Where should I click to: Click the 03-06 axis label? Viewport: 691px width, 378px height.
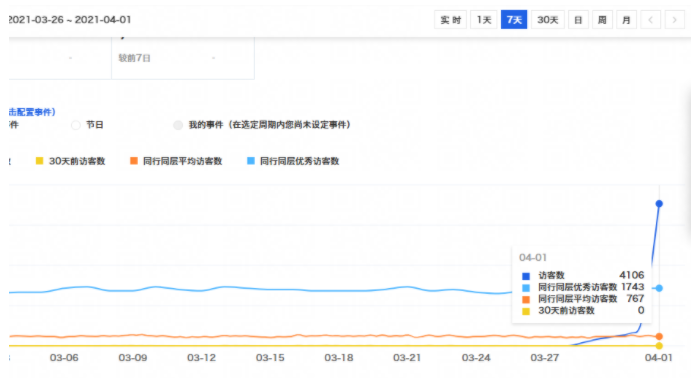[x=64, y=358]
